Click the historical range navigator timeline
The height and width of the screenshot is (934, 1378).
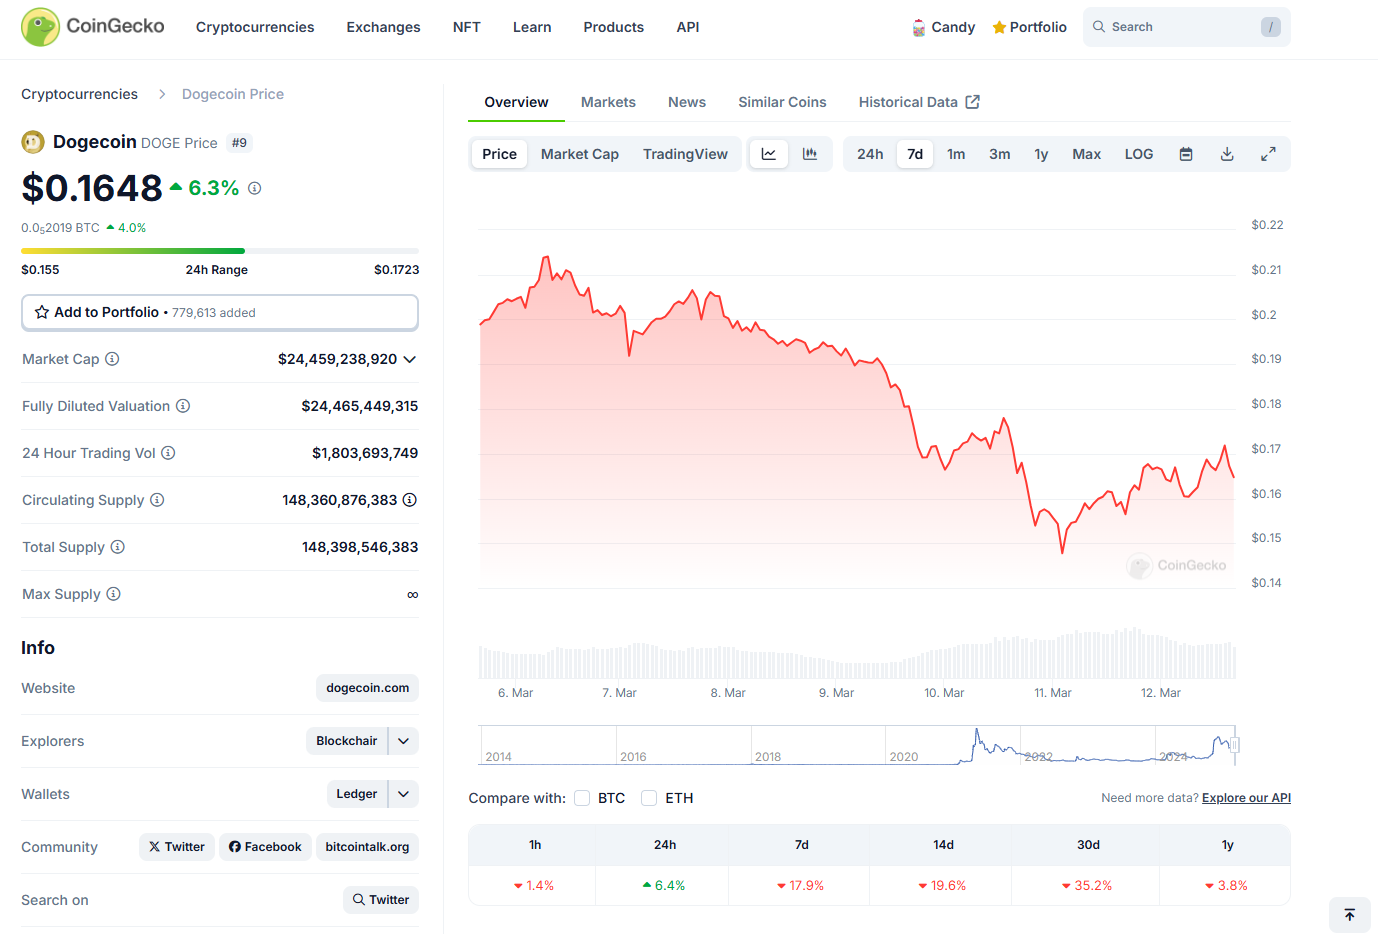coord(857,745)
